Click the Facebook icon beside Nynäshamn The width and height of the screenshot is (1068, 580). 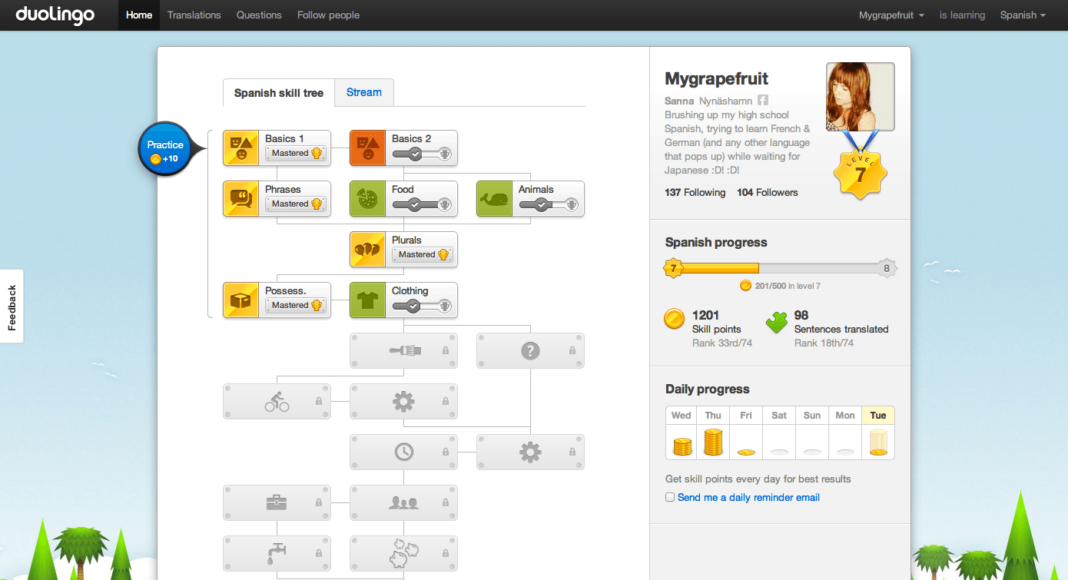pyautogui.click(x=763, y=100)
